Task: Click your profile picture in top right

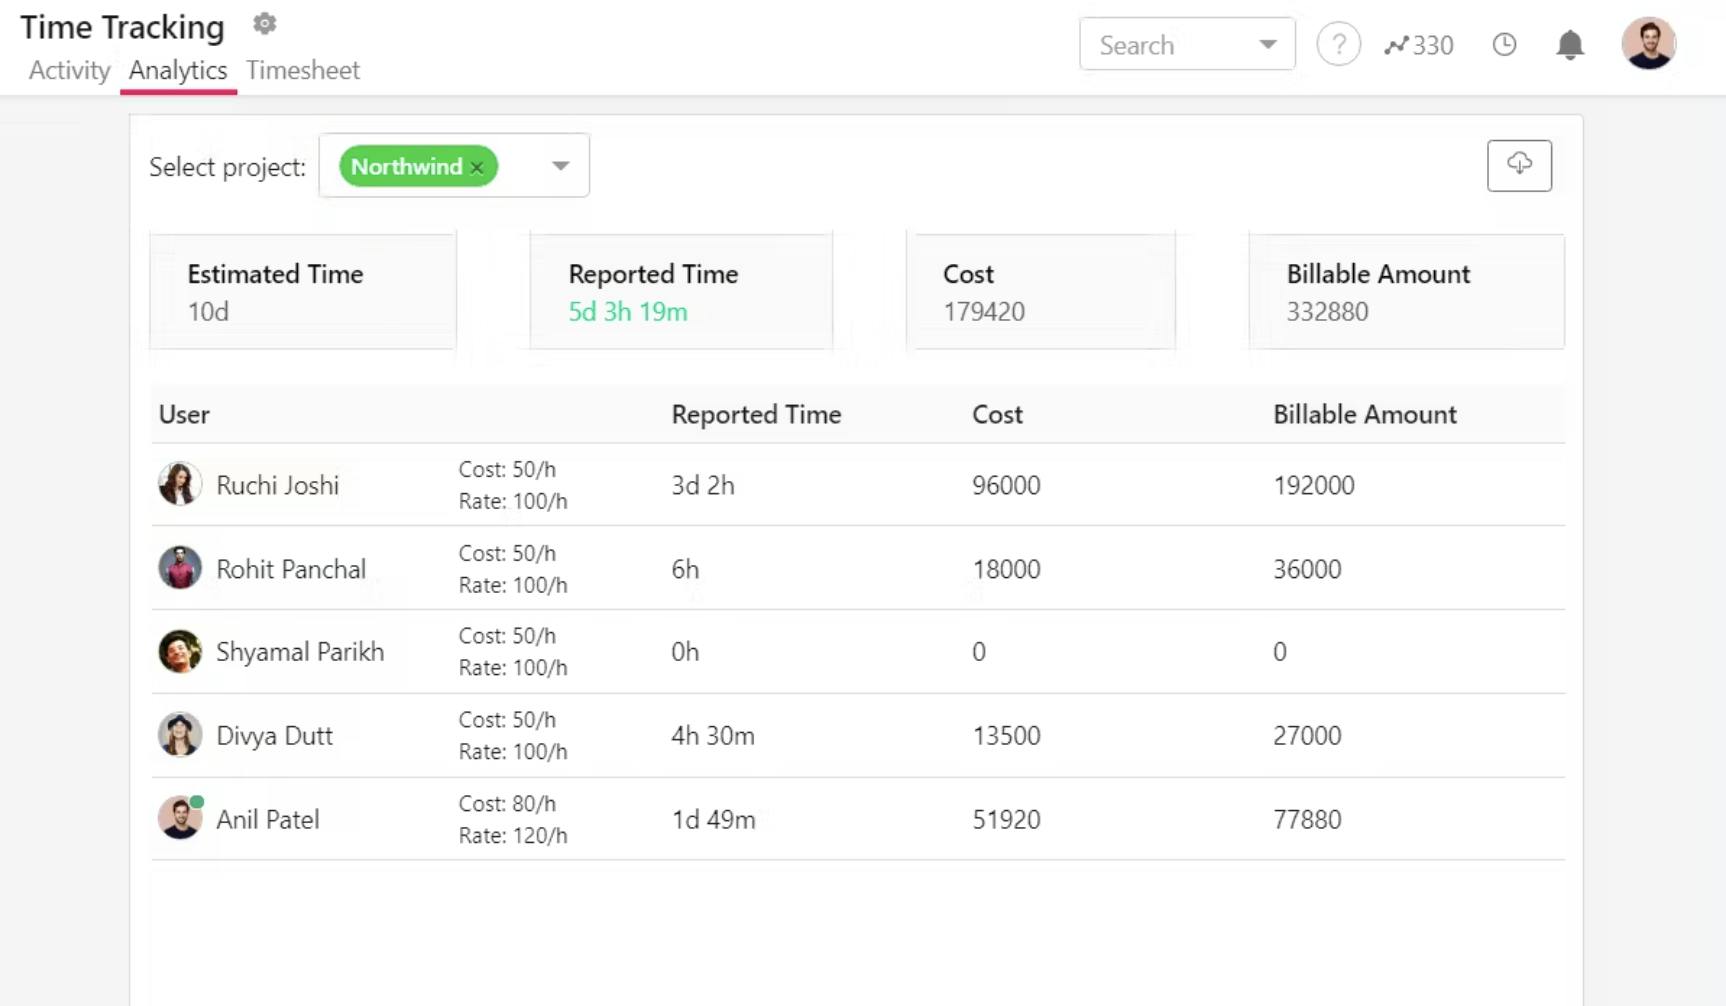Action: [1649, 43]
